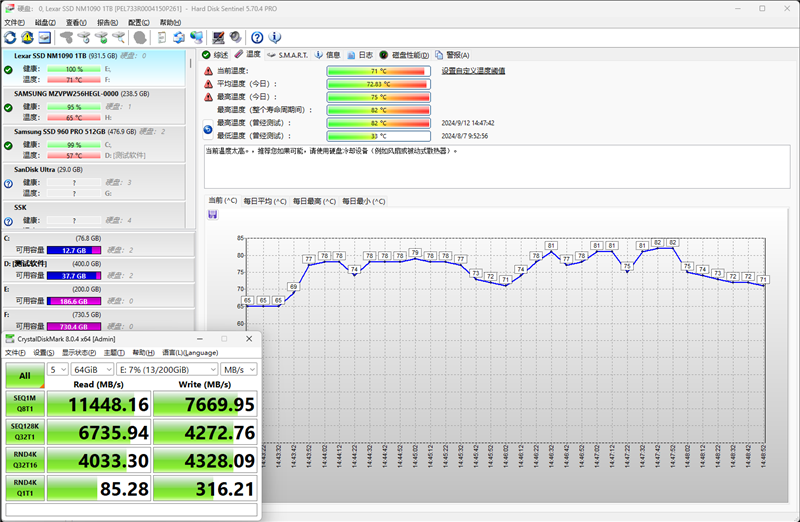Click the C: 12.7 GB free space bar
800x522 pixels.
(74, 250)
